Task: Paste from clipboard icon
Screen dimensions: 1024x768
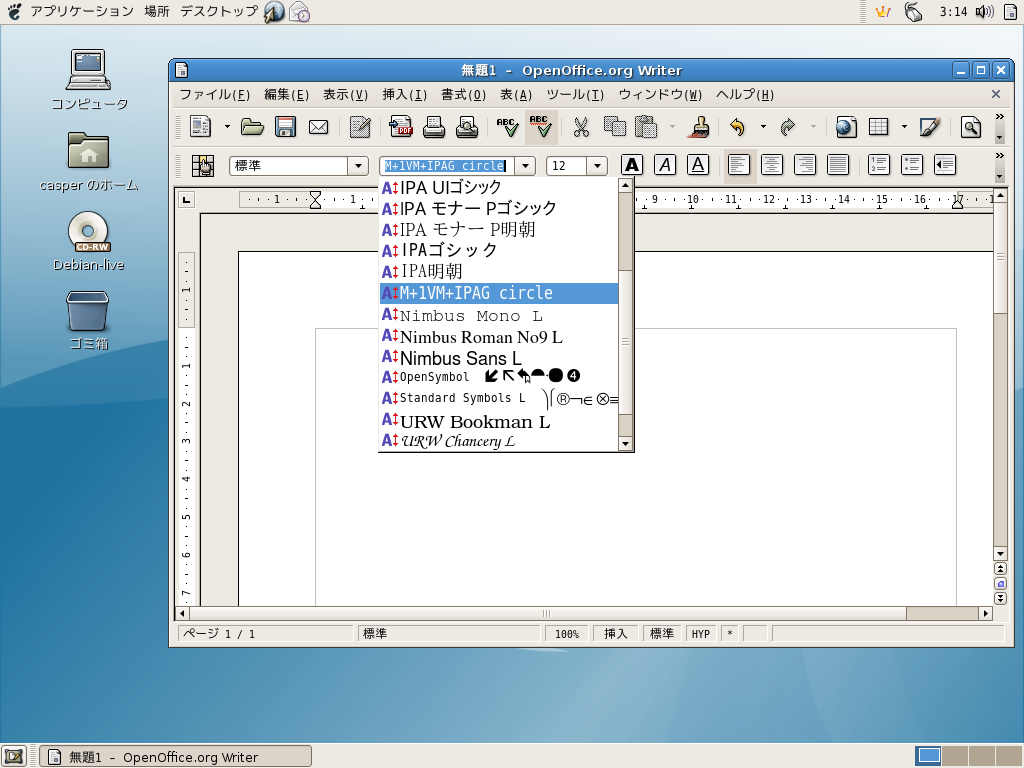Action: tap(647, 127)
